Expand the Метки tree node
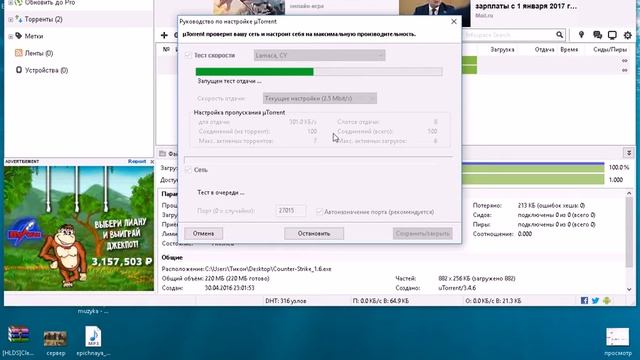 coord(11,36)
